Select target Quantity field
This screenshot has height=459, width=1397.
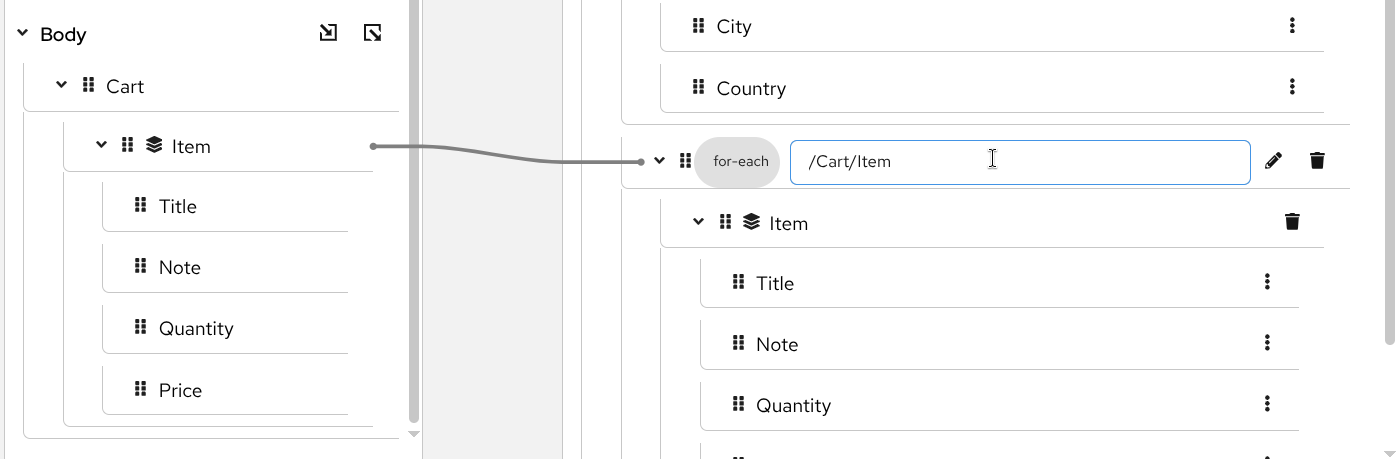coord(793,406)
